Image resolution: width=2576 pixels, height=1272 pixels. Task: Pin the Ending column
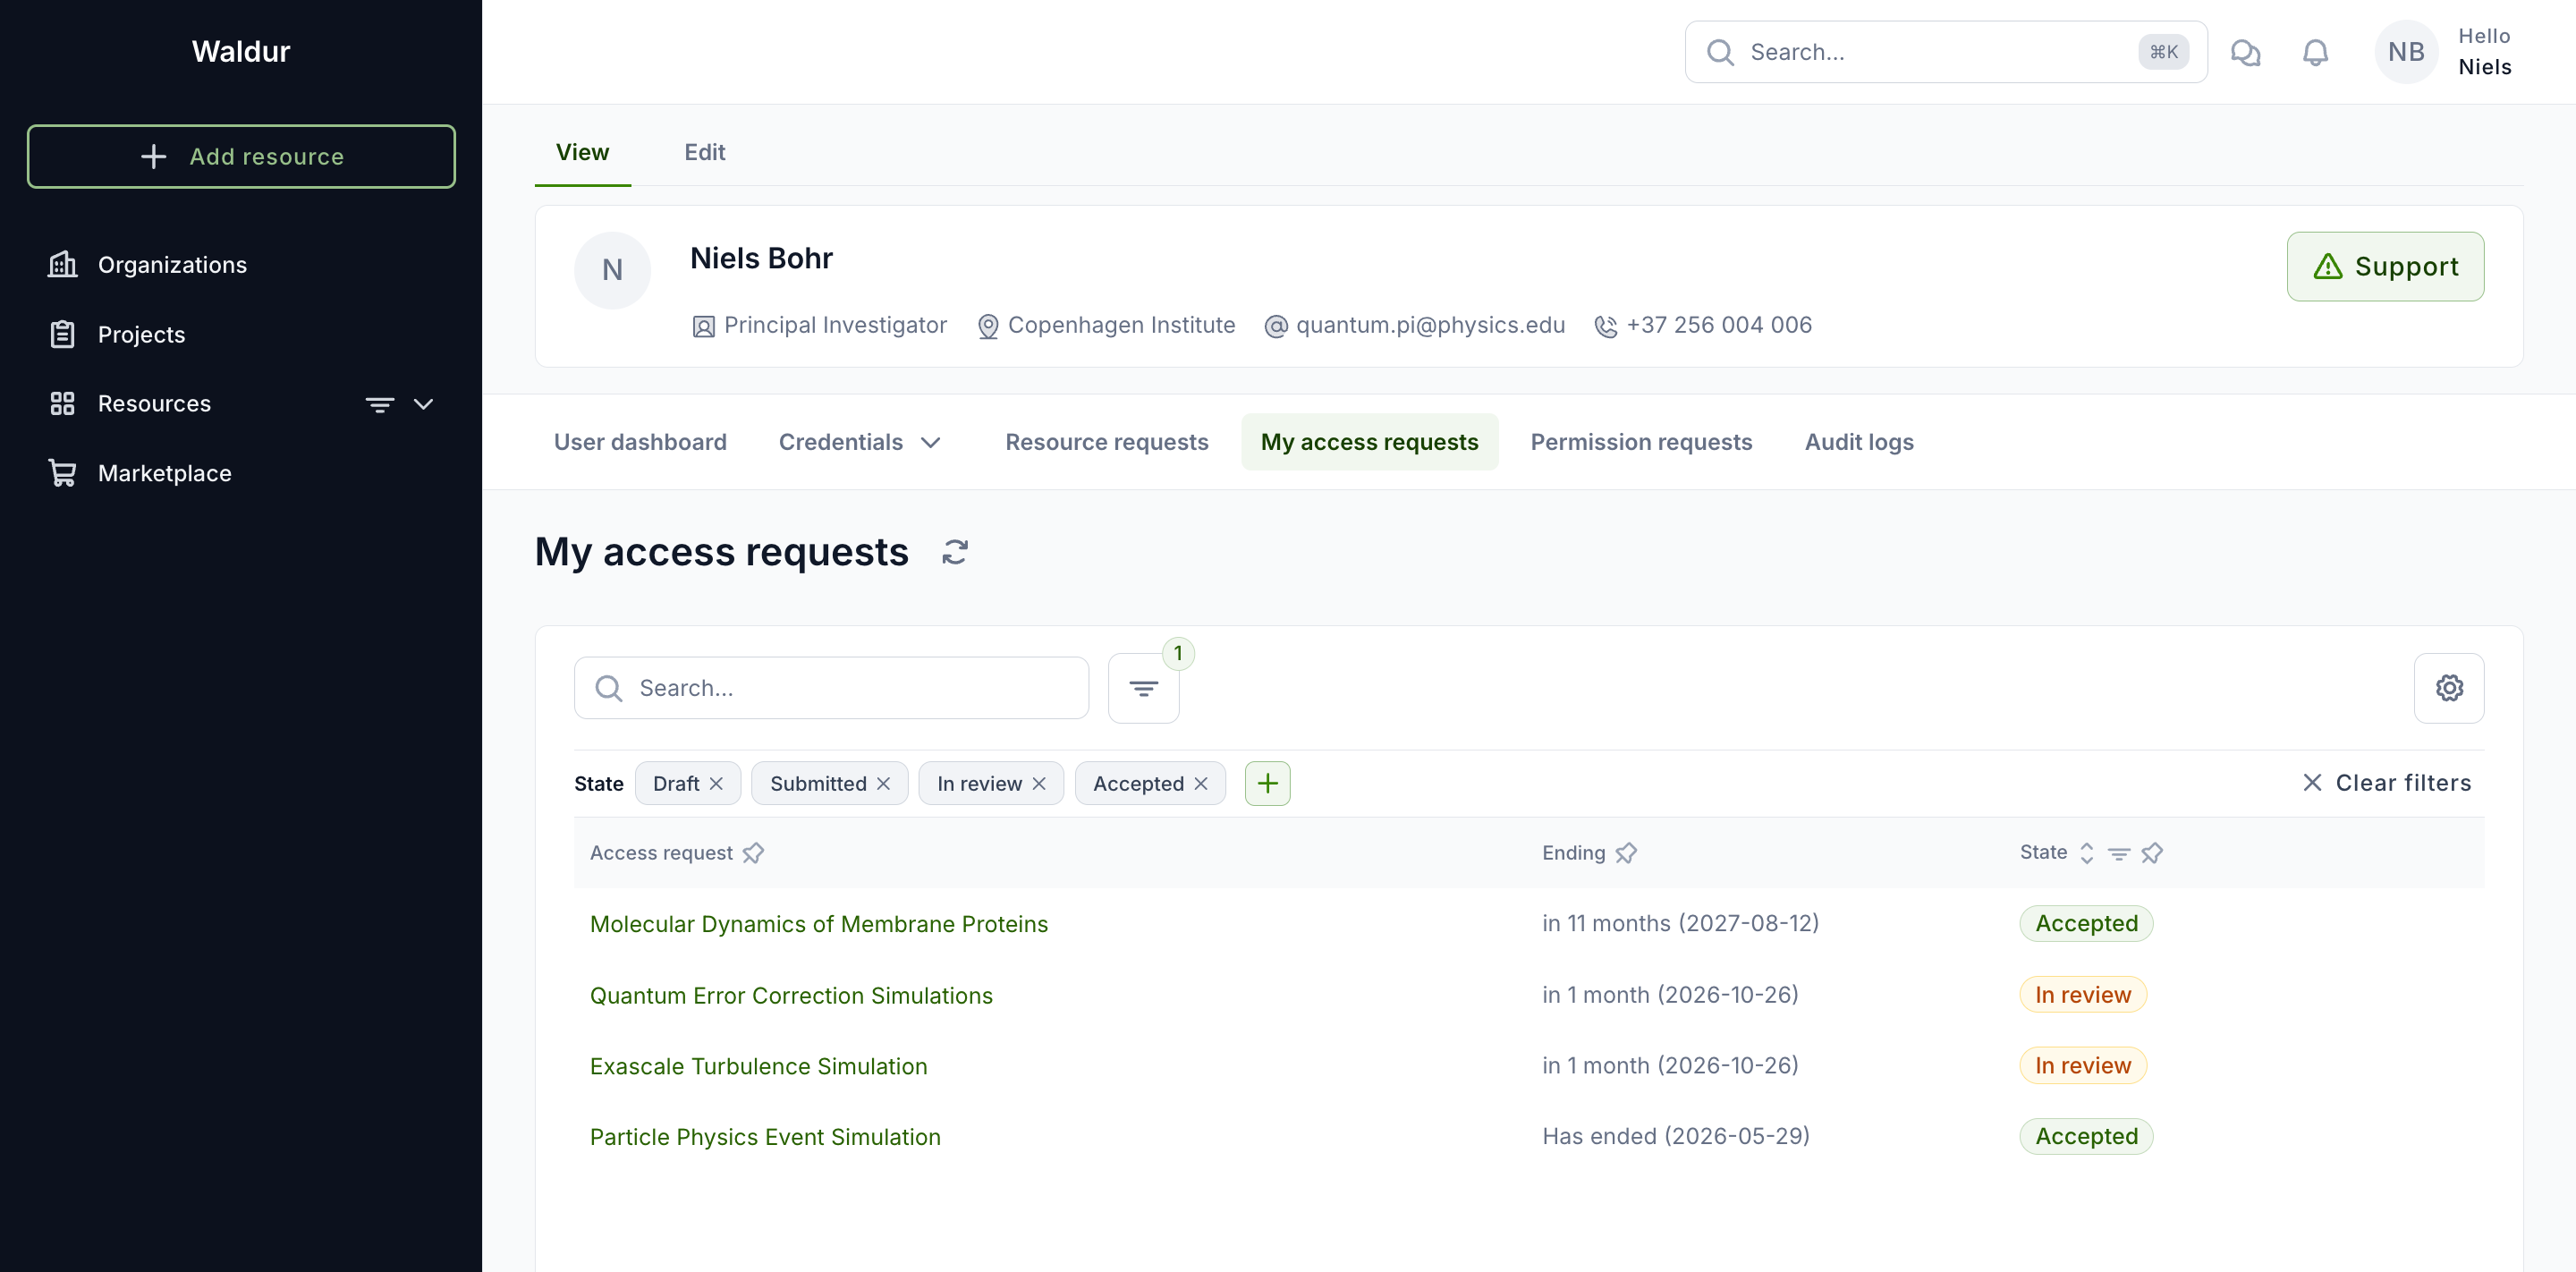point(1626,853)
